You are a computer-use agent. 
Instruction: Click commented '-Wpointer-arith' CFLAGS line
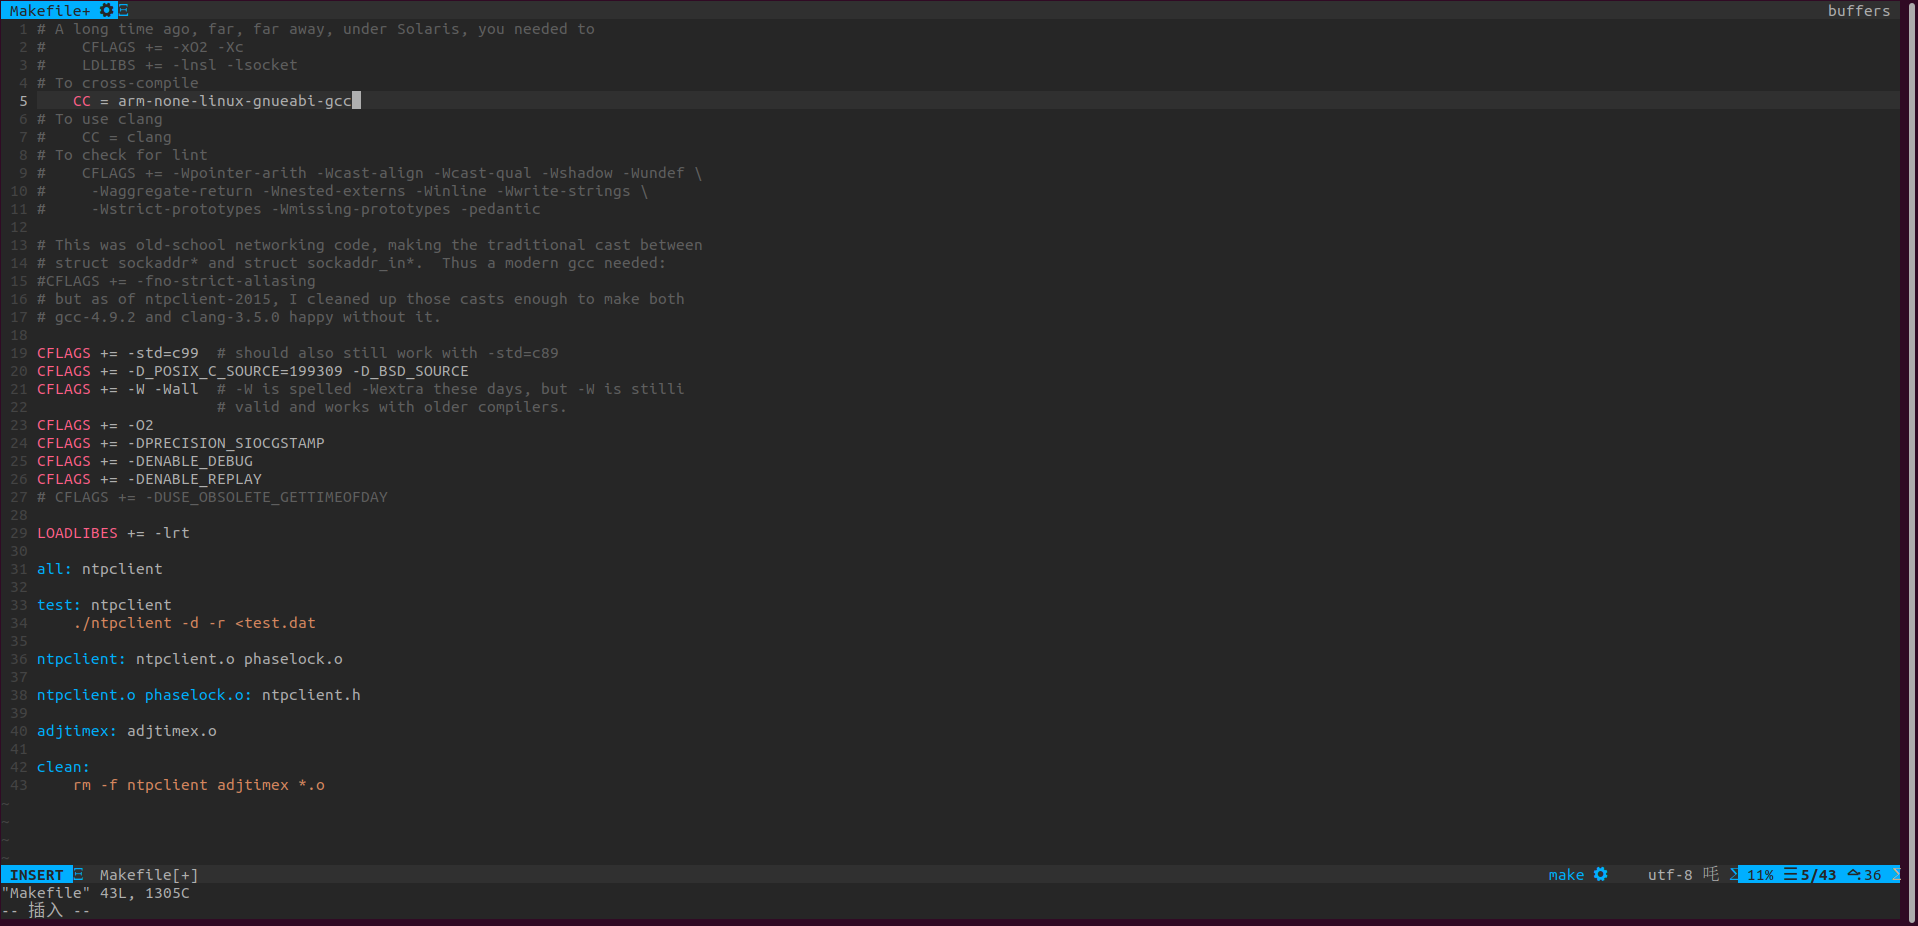(x=369, y=172)
